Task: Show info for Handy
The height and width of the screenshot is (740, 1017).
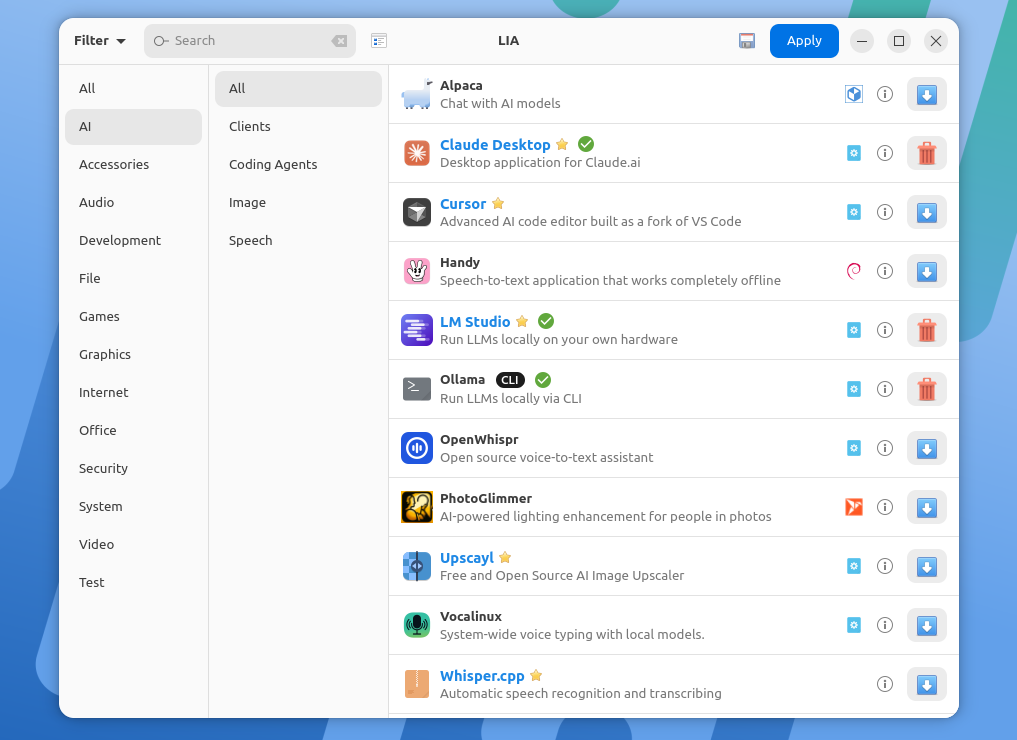Action: [x=885, y=271]
